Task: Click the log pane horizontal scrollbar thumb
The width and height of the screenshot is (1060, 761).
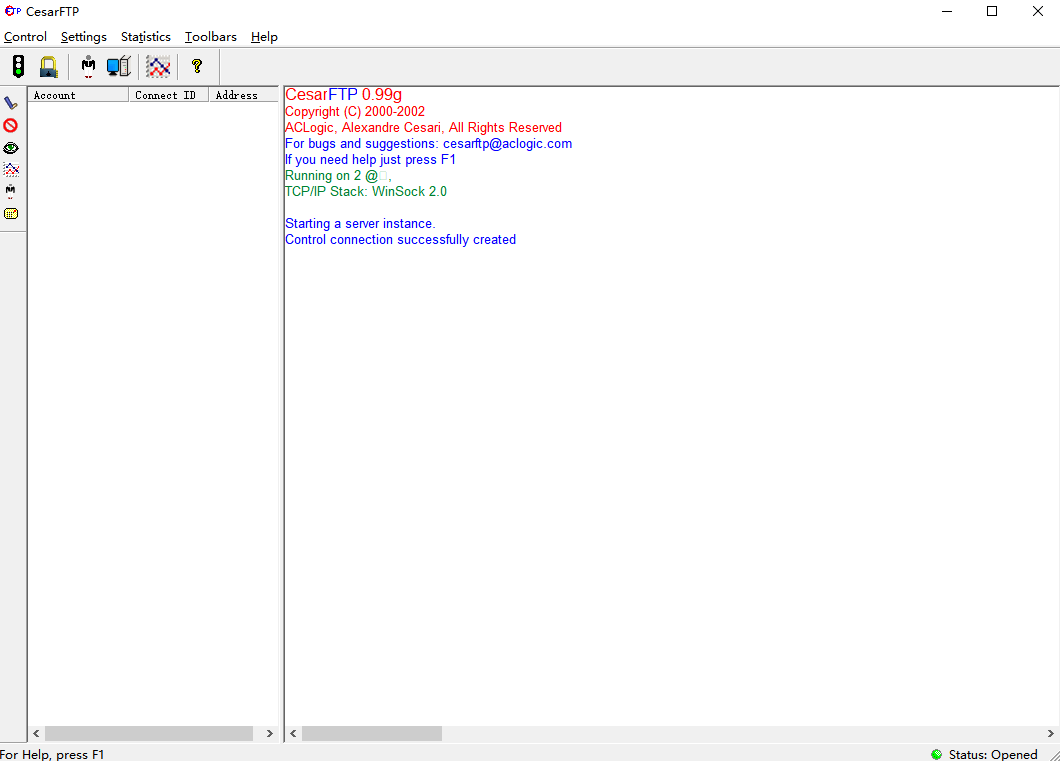Action: pyautogui.click(x=371, y=734)
